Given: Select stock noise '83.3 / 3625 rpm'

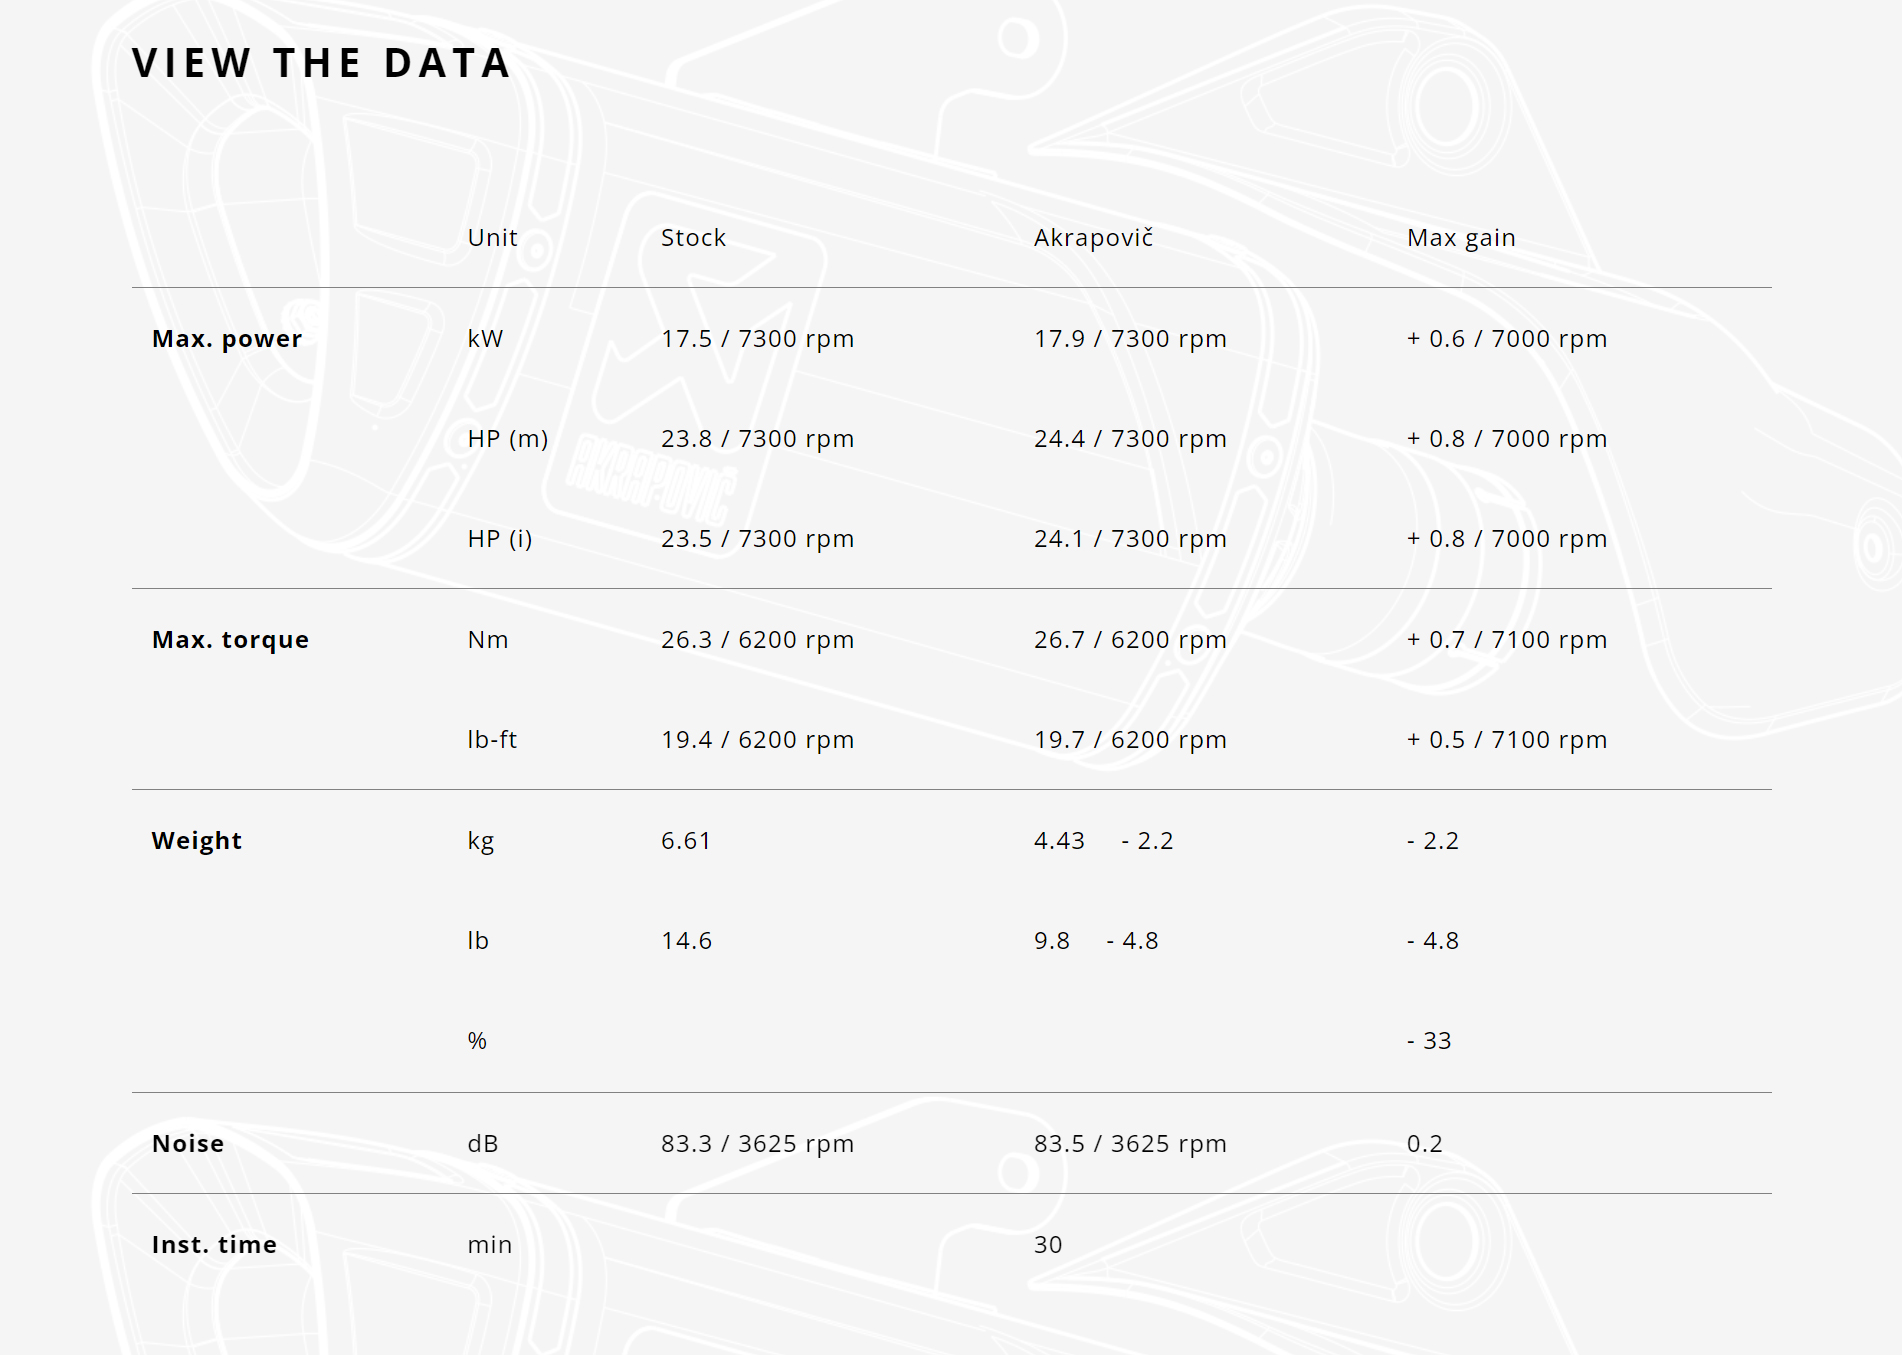Looking at the screenshot, I should pyautogui.click(x=757, y=1144).
